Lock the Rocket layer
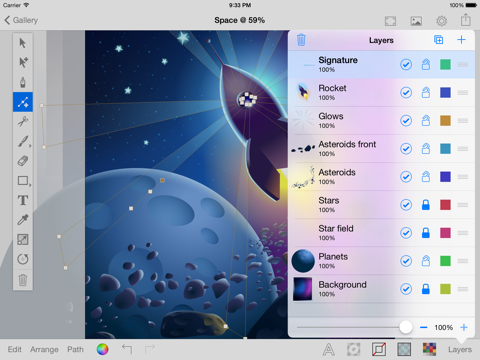Viewport: 480px width, 360px height. pyautogui.click(x=426, y=92)
